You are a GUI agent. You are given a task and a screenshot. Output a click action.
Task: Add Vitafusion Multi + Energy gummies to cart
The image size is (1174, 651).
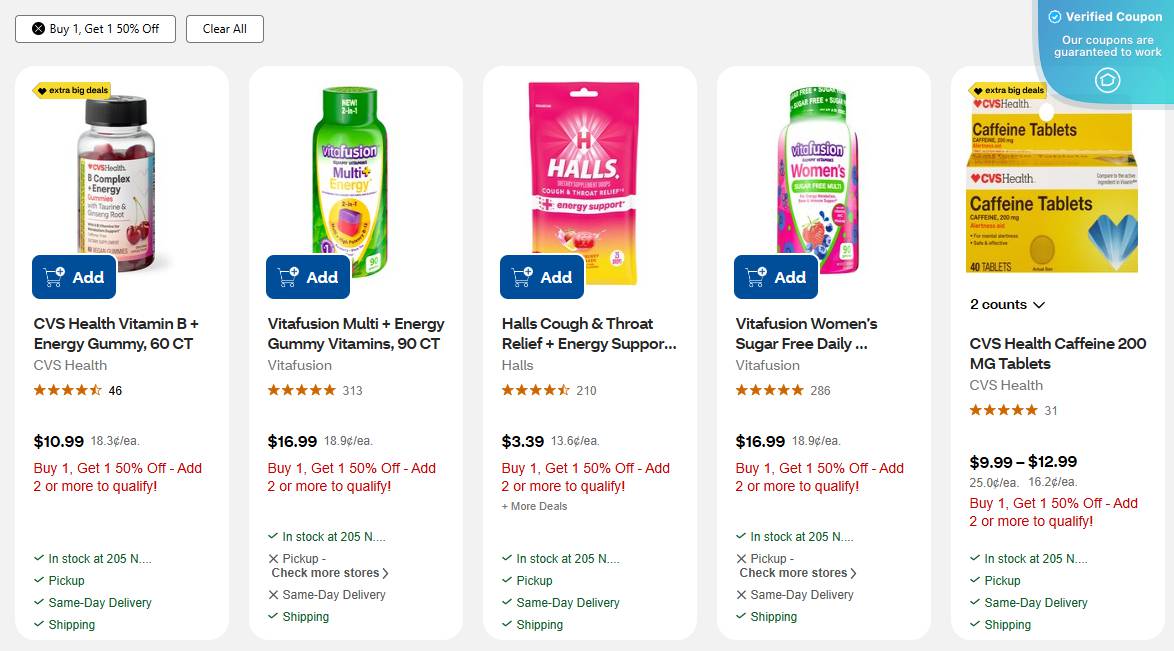[x=307, y=276]
